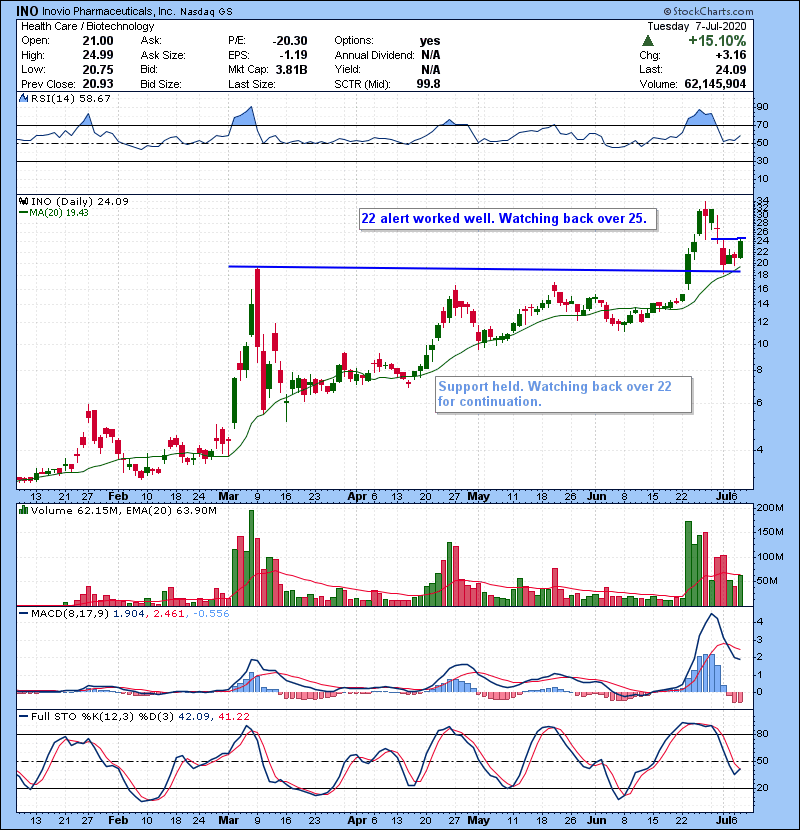Click the INO ticker symbol in header
Image resolution: width=800 pixels, height=830 pixels.
pyautogui.click(x=26, y=11)
